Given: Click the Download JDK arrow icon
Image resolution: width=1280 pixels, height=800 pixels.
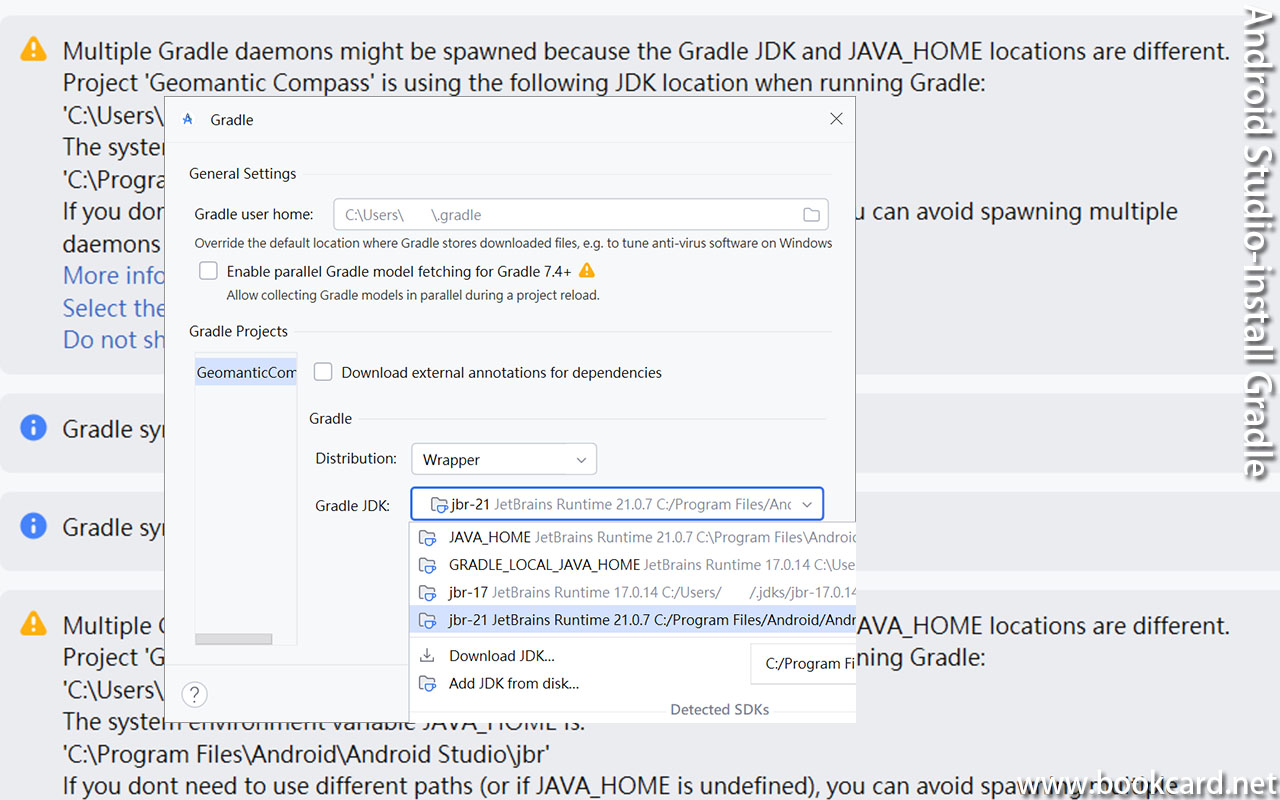Looking at the screenshot, I should (427, 656).
